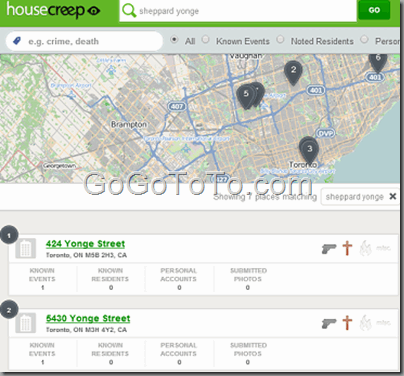Click address Toronto, ON M5B 2H3, CA
This screenshot has width=404, height=376.
[x=86, y=255]
